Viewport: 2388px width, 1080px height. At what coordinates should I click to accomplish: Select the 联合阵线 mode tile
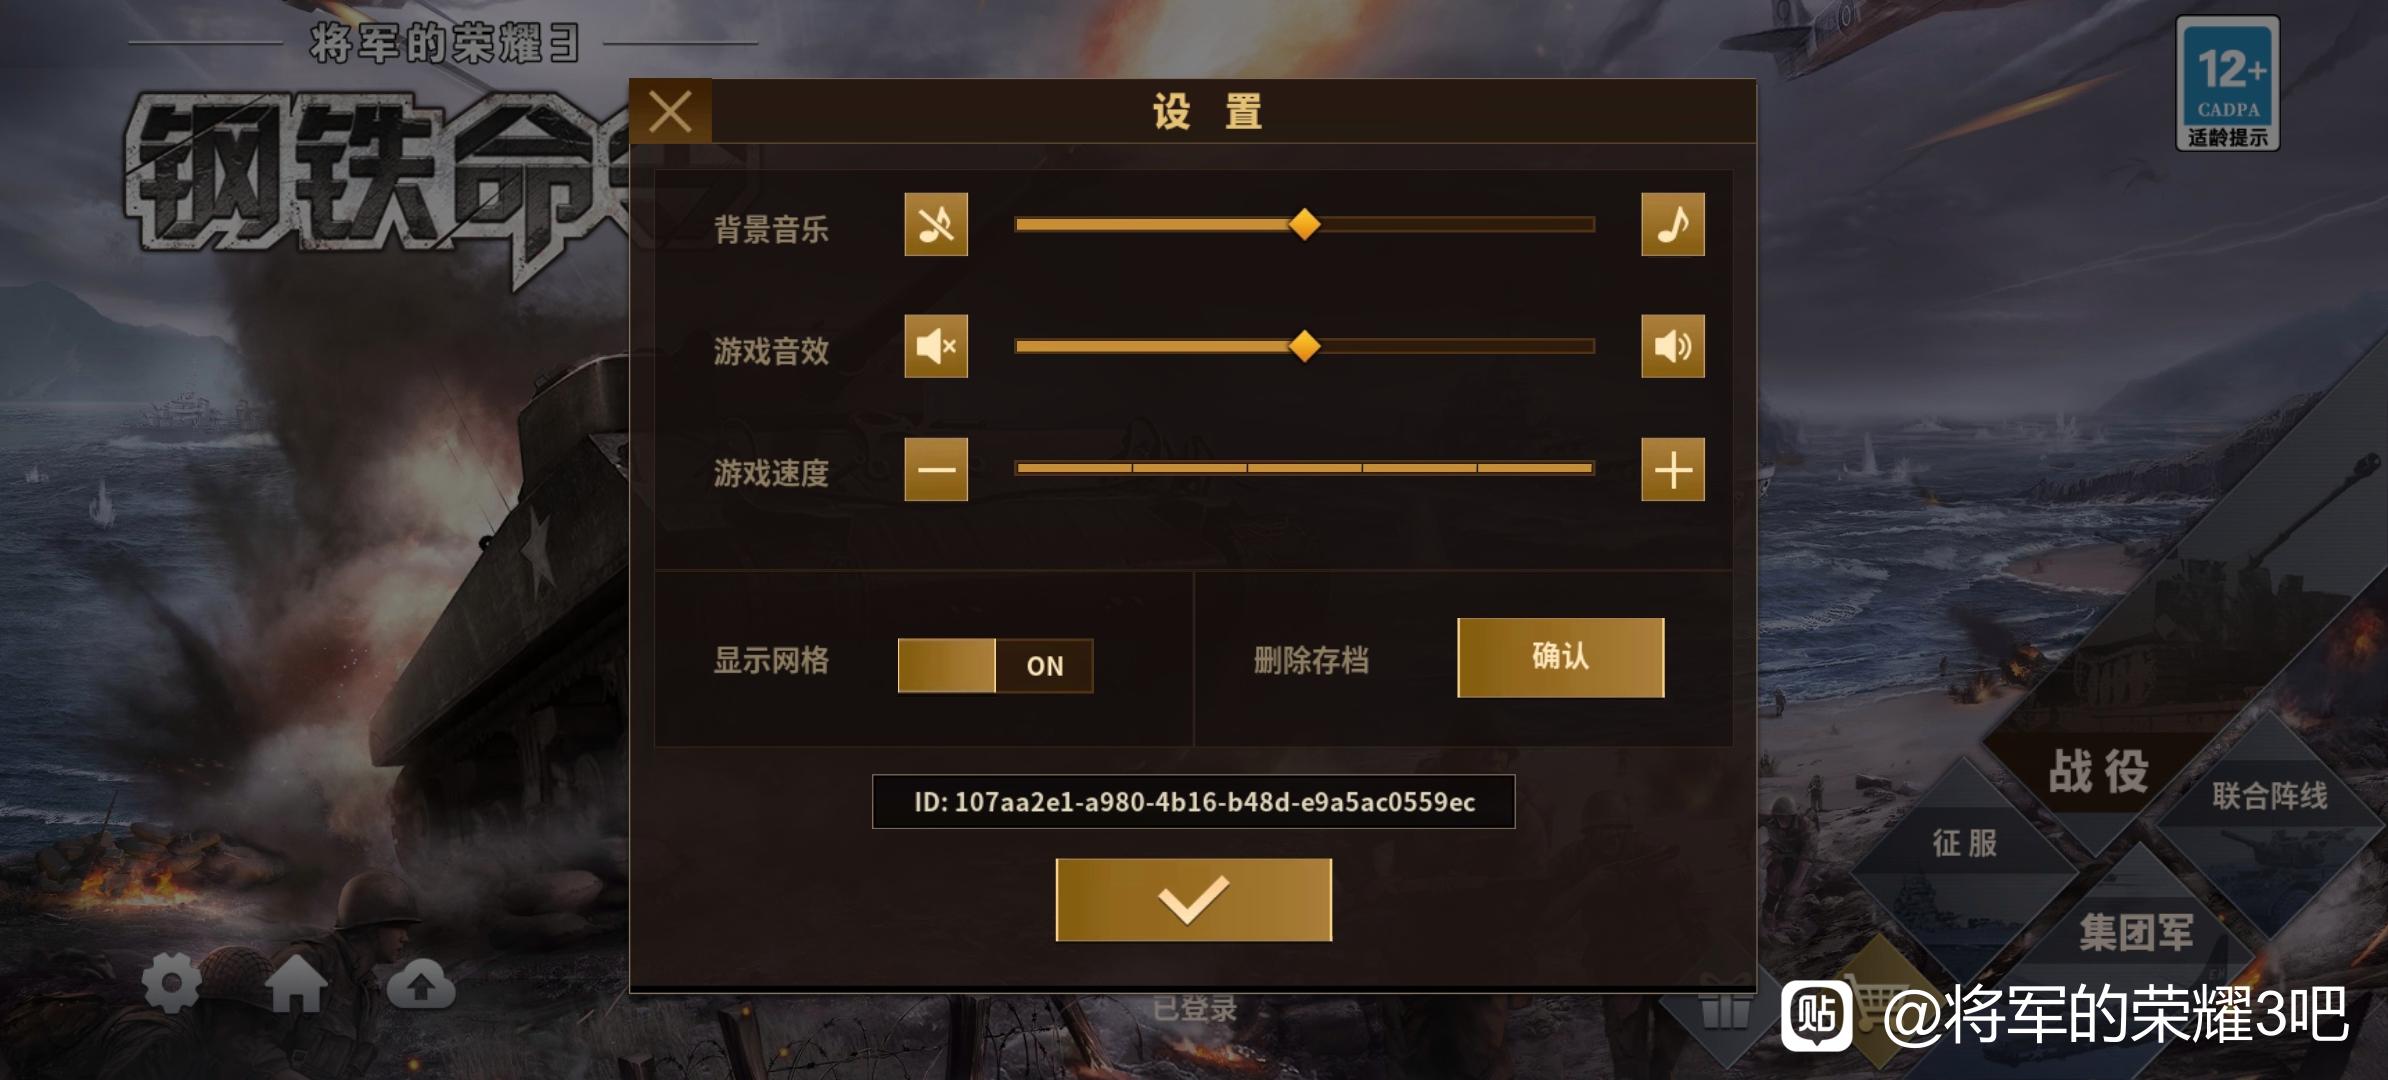point(2269,796)
